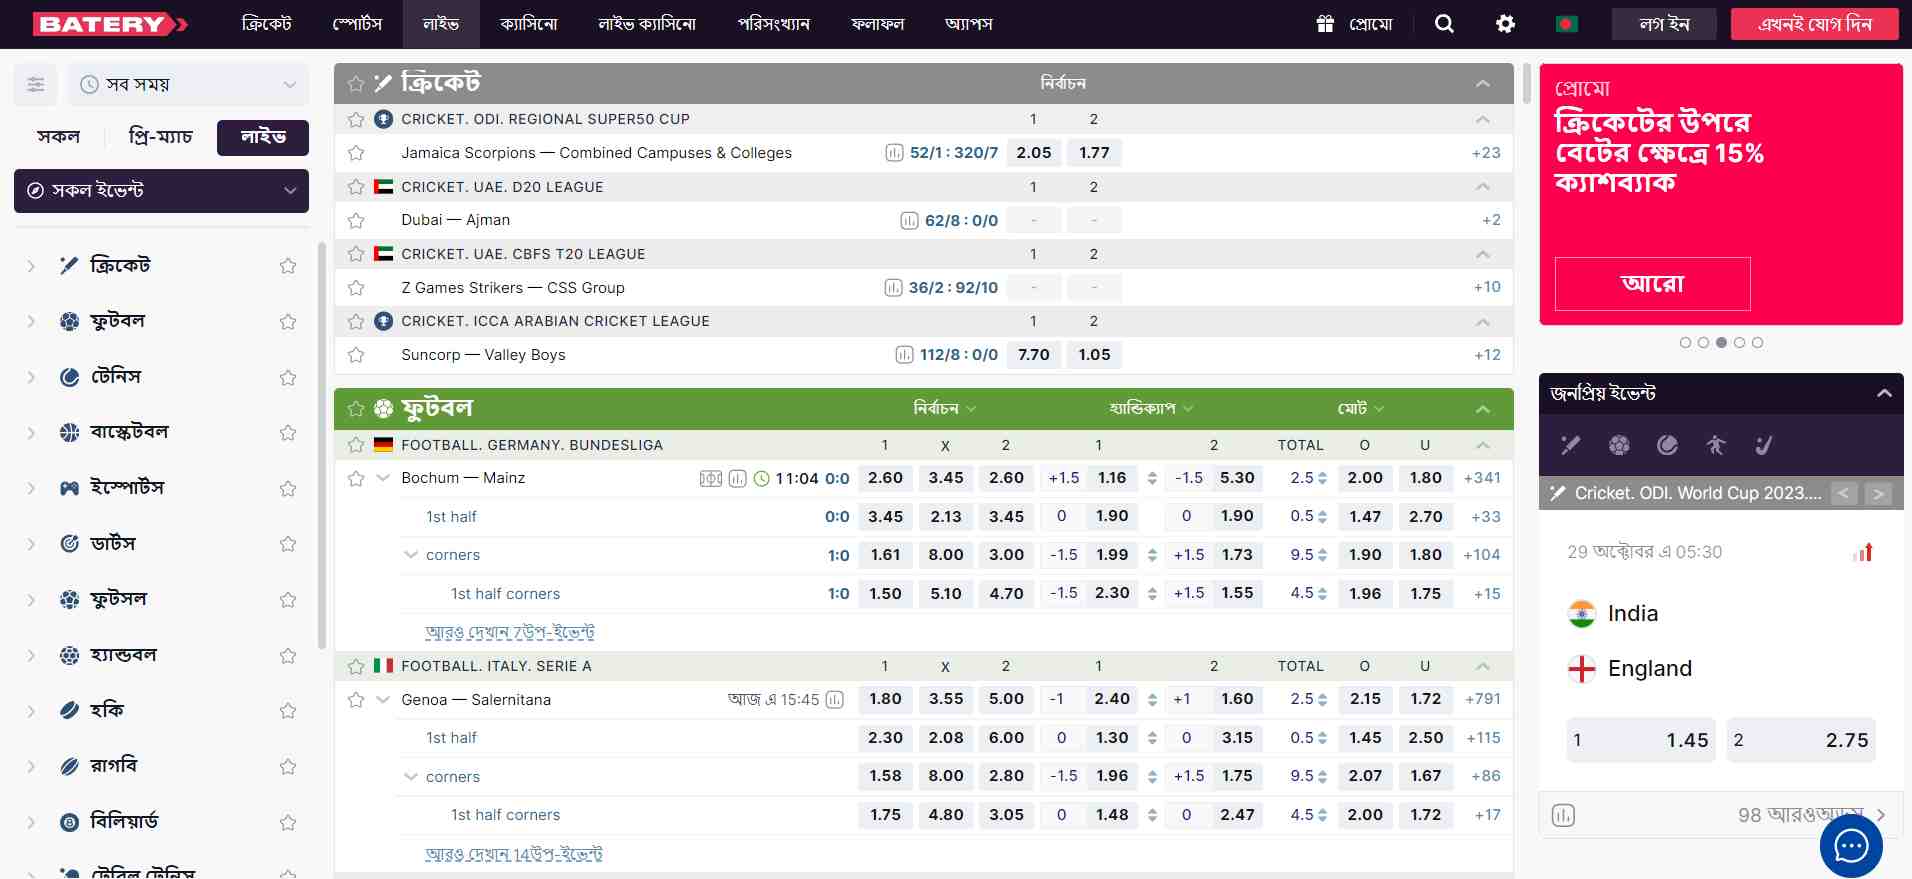Screen dimensions: 1912x879
Task: Select the running athlete icon in popular events
Action: point(1716,445)
